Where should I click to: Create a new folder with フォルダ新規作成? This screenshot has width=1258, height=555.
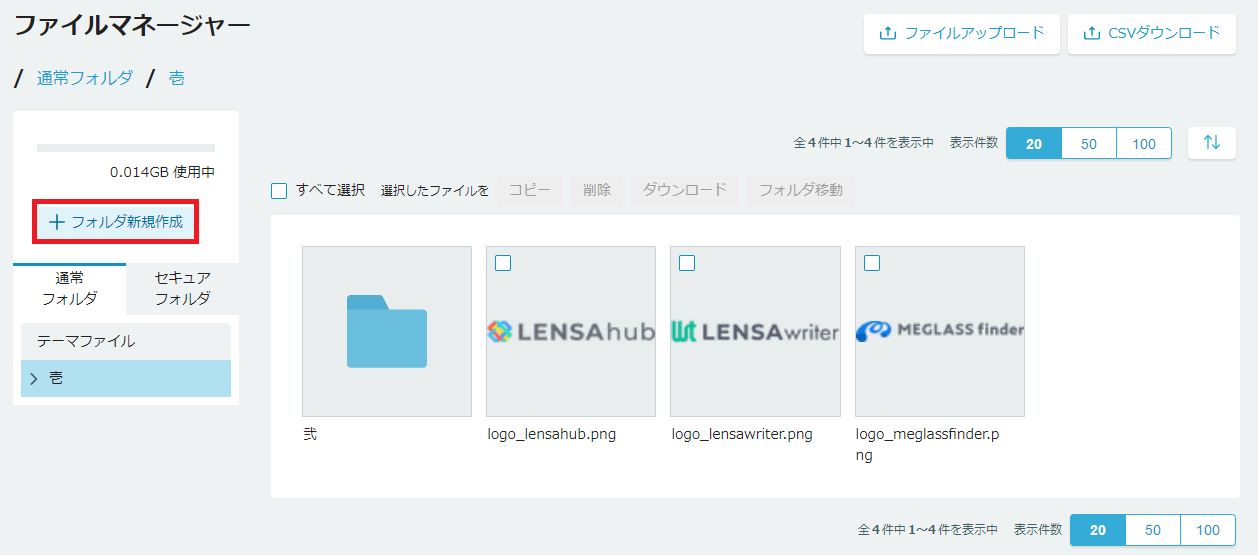[116, 222]
